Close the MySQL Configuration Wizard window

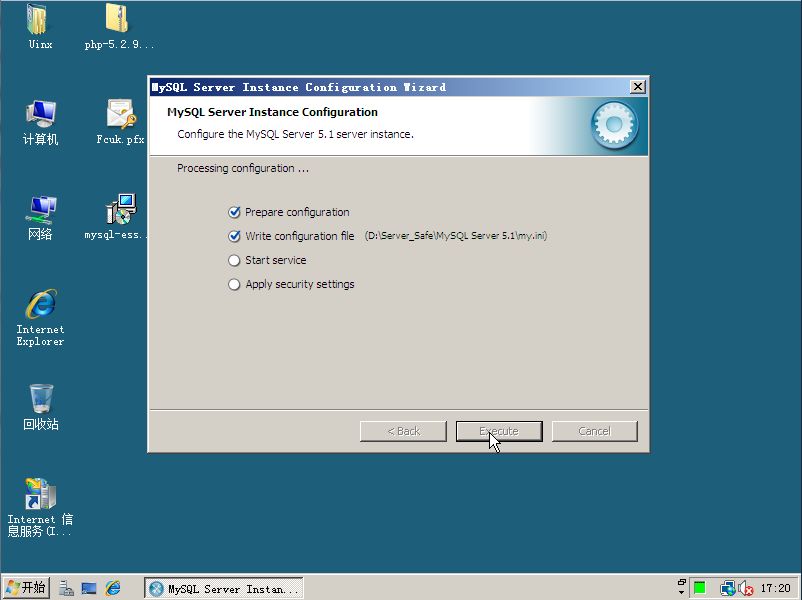637,87
